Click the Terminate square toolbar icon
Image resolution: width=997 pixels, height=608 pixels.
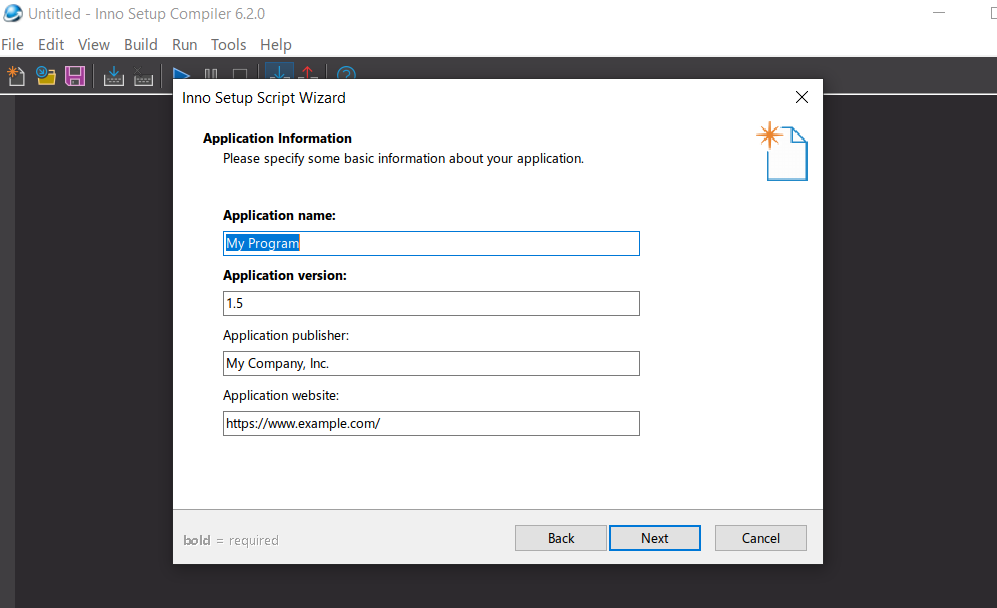coord(240,74)
